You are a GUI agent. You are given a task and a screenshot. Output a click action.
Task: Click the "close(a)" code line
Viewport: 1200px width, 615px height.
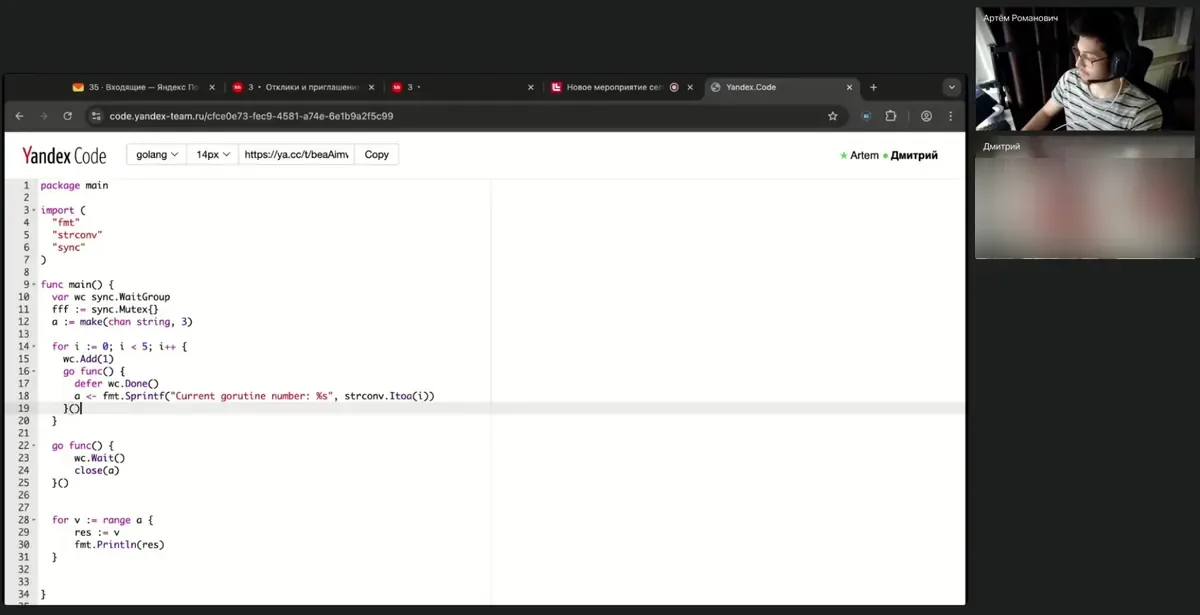click(97, 470)
